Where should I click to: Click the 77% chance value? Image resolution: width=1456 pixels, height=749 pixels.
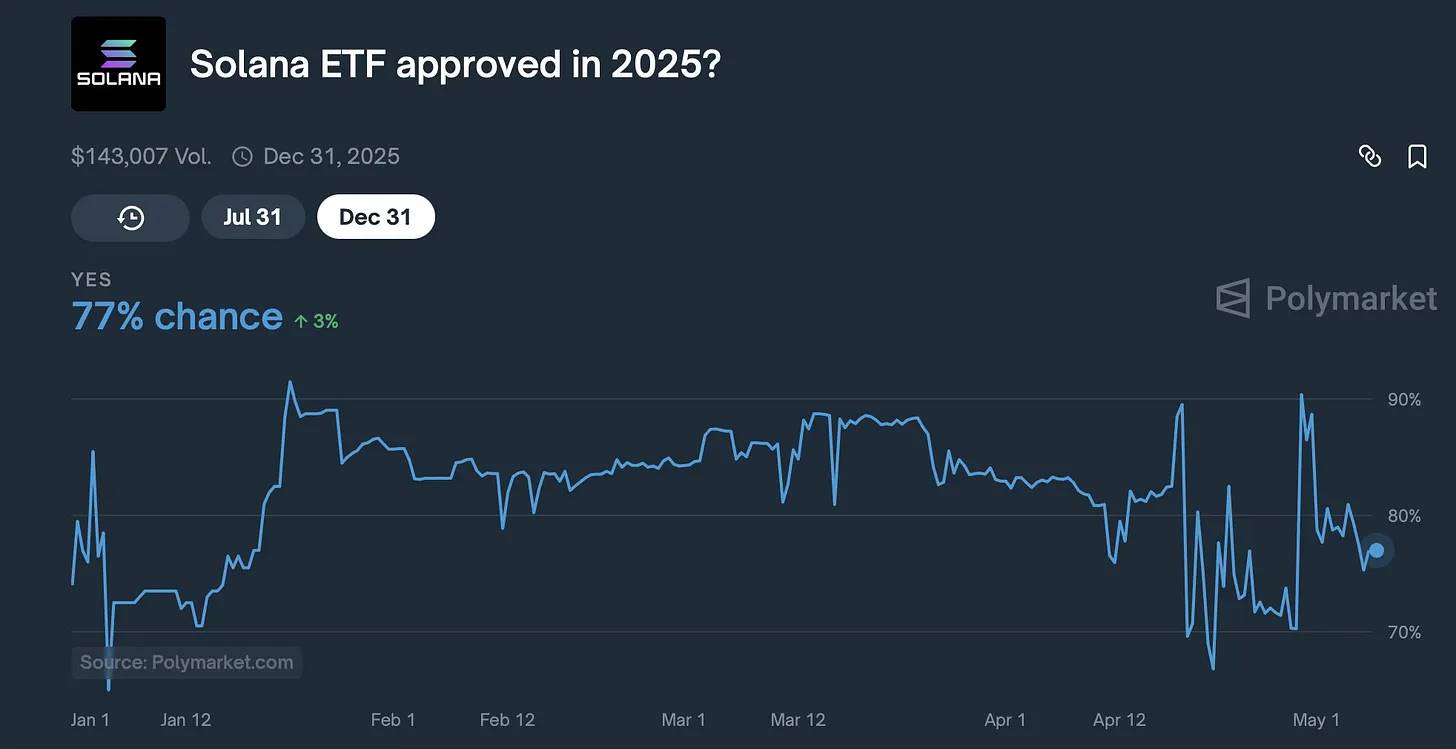177,316
